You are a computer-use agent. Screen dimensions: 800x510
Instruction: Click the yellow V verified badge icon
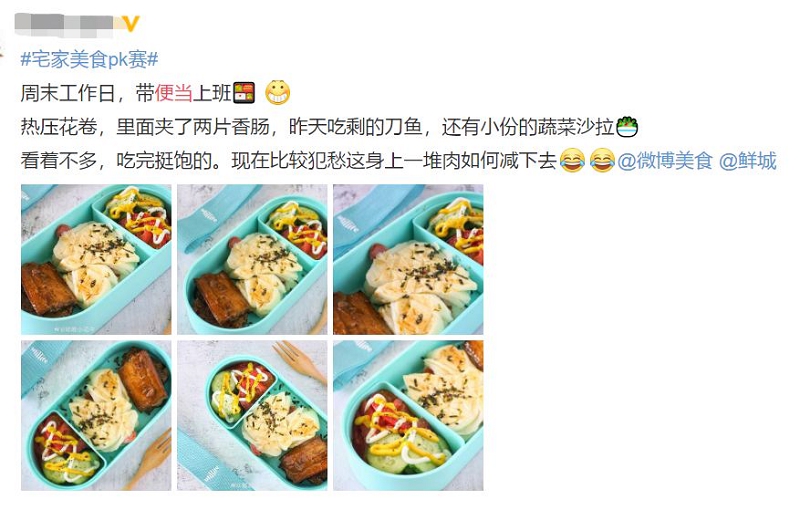click(x=131, y=24)
